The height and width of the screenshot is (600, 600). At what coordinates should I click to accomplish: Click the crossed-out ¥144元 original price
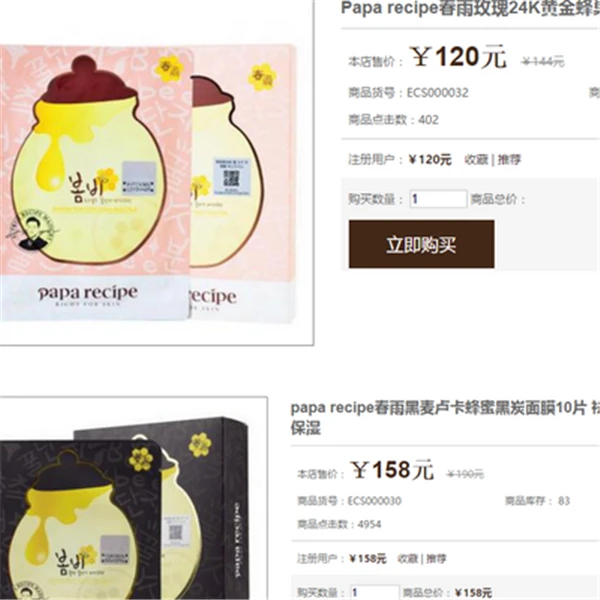pyautogui.click(x=543, y=61)
